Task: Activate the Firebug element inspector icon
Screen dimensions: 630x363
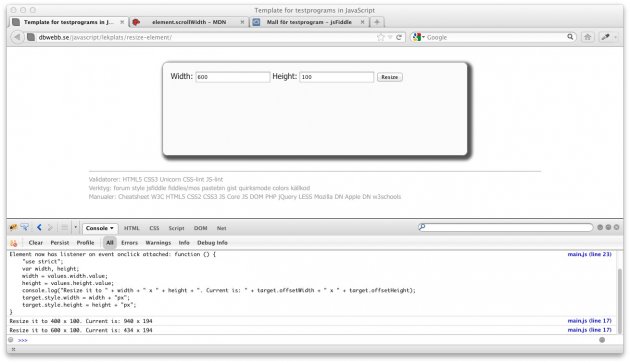Action: coord(25,228)
